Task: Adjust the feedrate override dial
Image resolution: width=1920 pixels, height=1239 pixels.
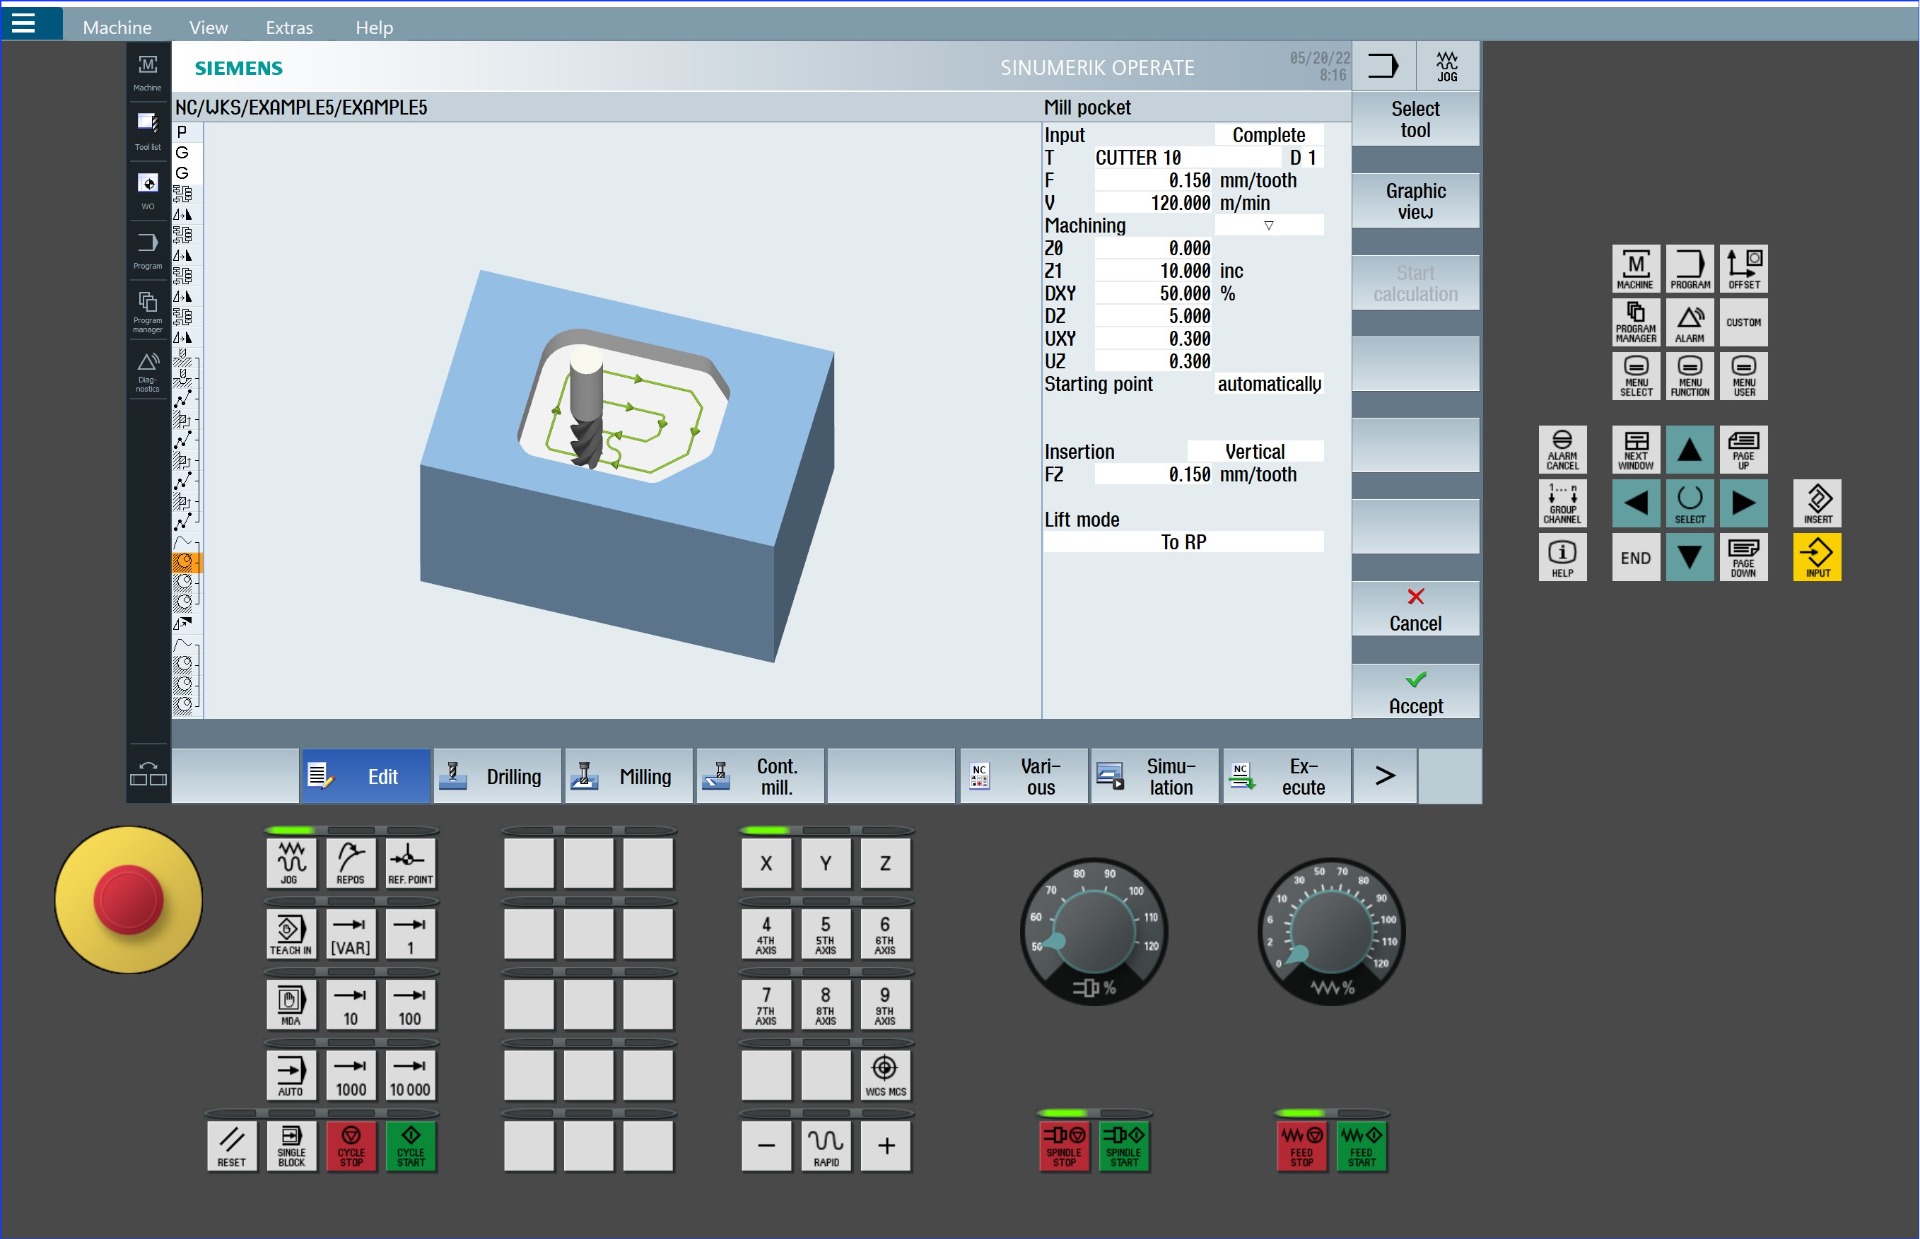Action: click(x=1331, y=931)
